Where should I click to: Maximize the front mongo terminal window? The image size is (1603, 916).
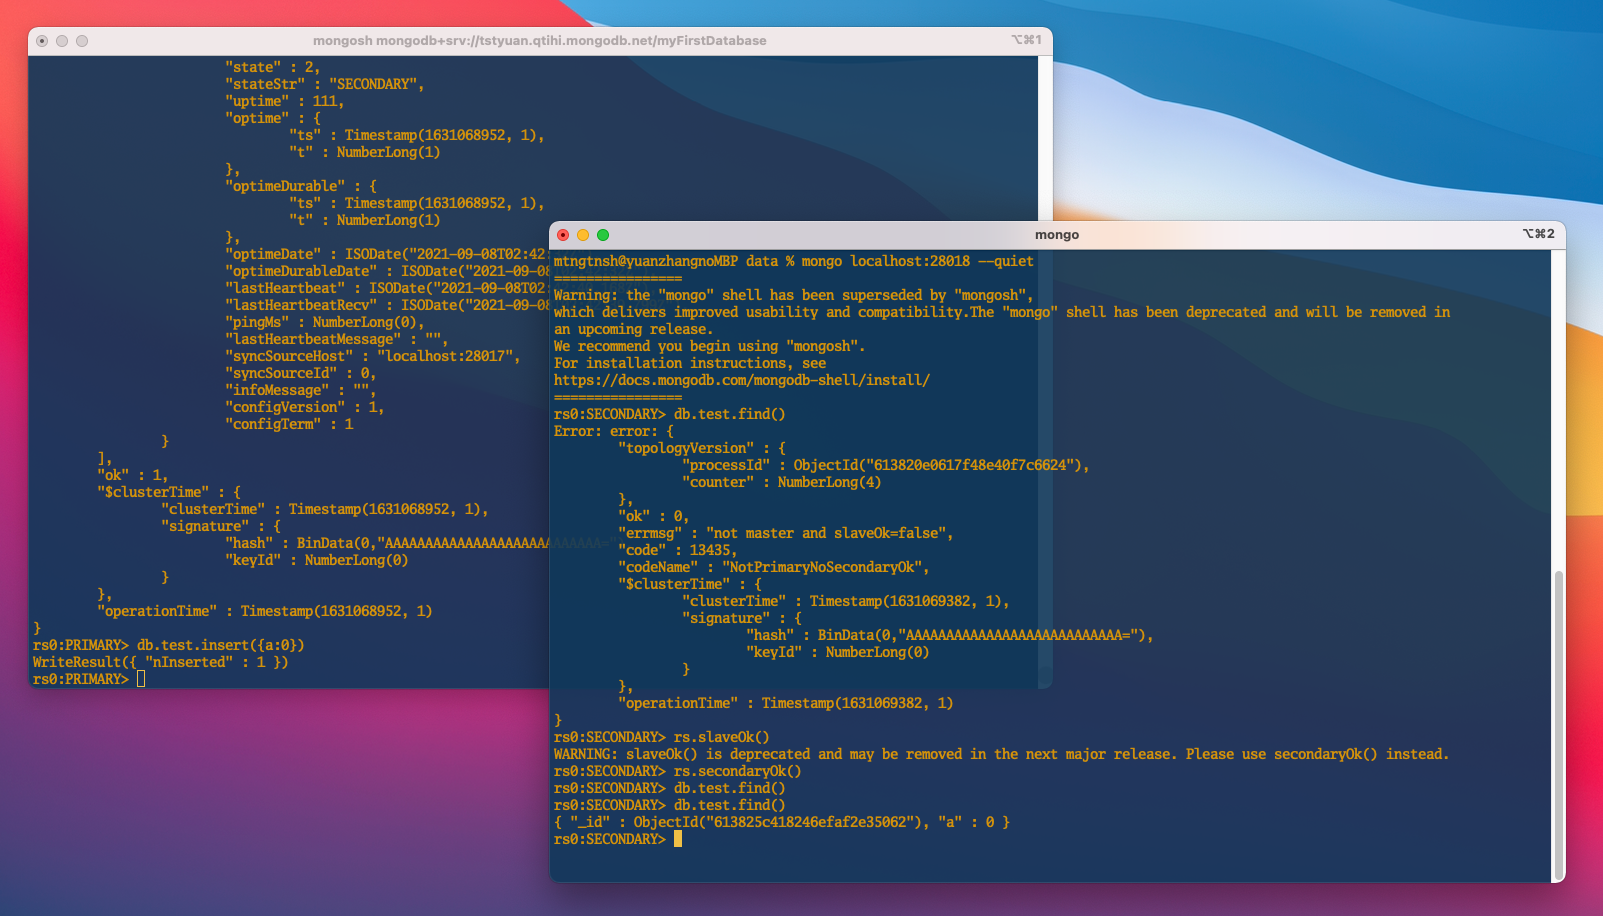pos(603,235)
